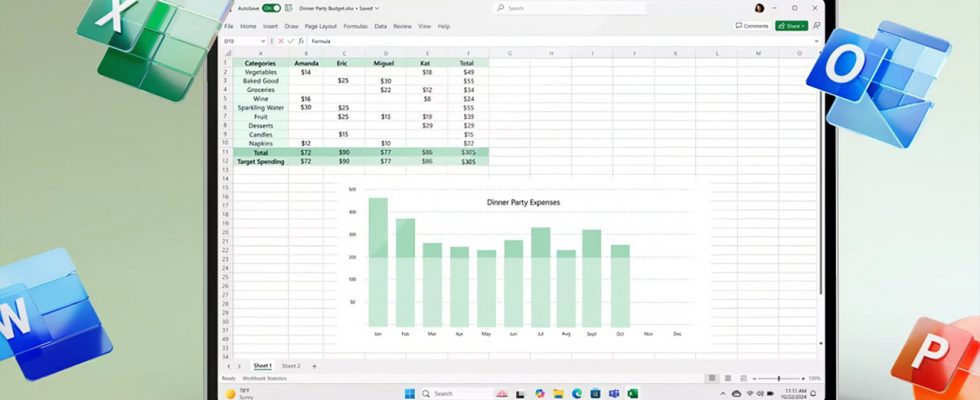Go to next sheet with right arrow

point(239,366)
